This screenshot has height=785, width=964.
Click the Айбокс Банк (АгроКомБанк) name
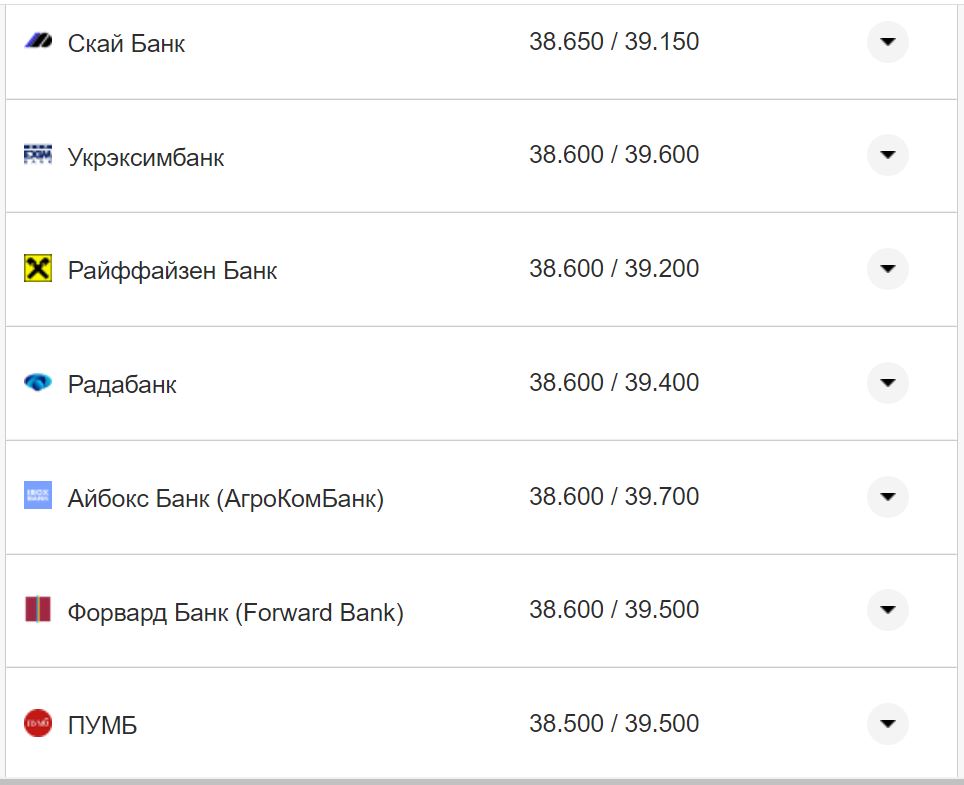click(225, 498)
